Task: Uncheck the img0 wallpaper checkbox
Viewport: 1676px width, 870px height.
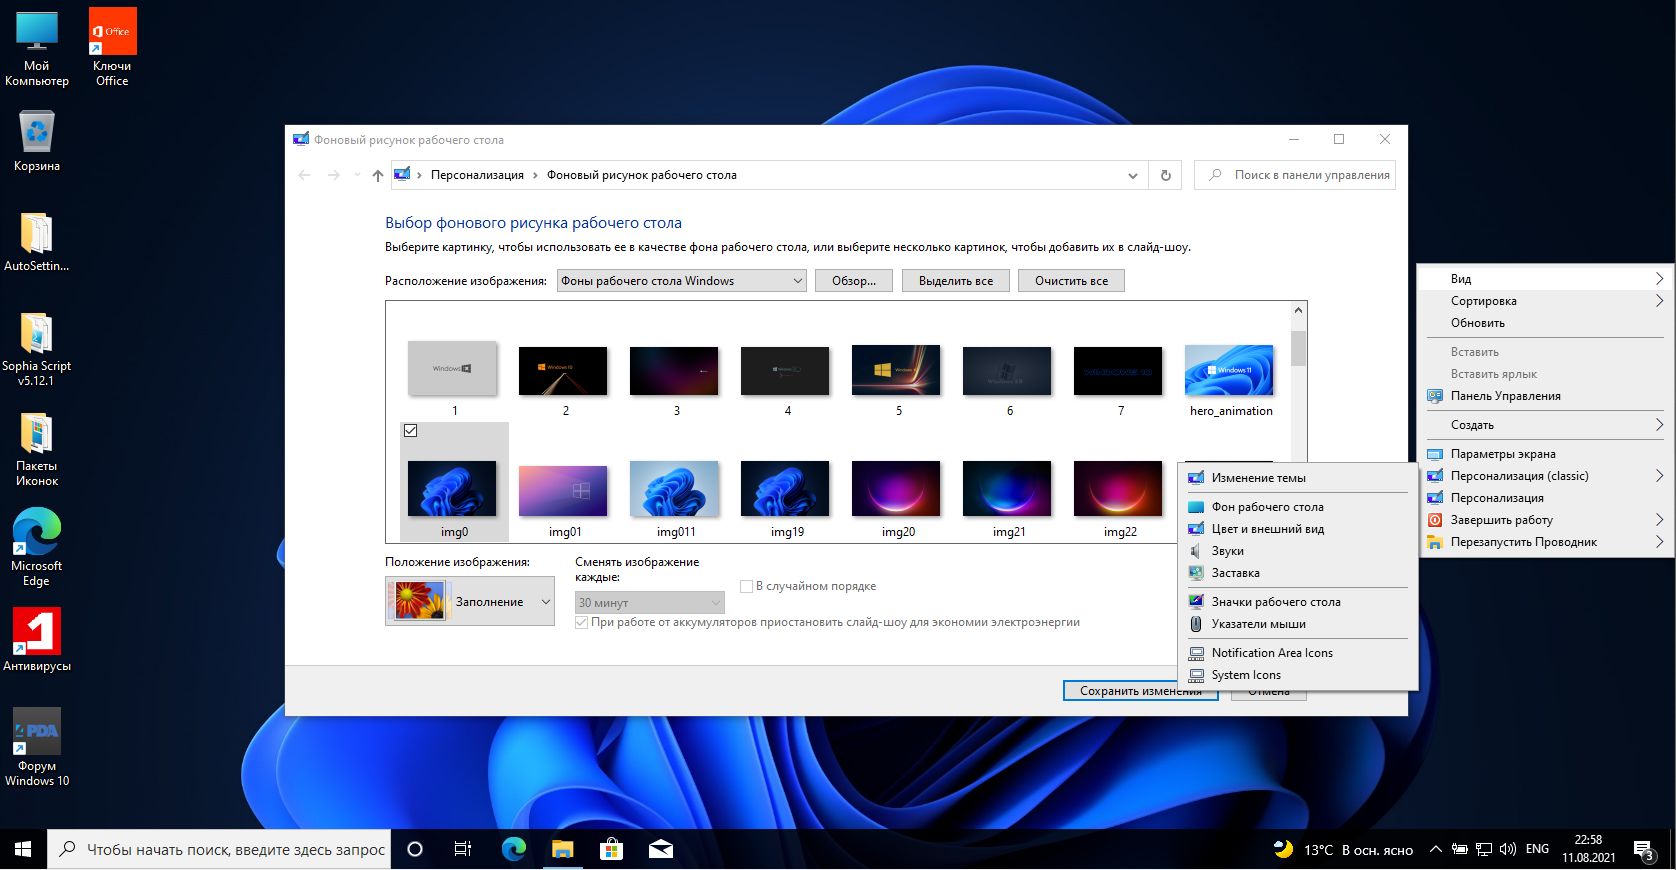Action: [x=410, y=431]
